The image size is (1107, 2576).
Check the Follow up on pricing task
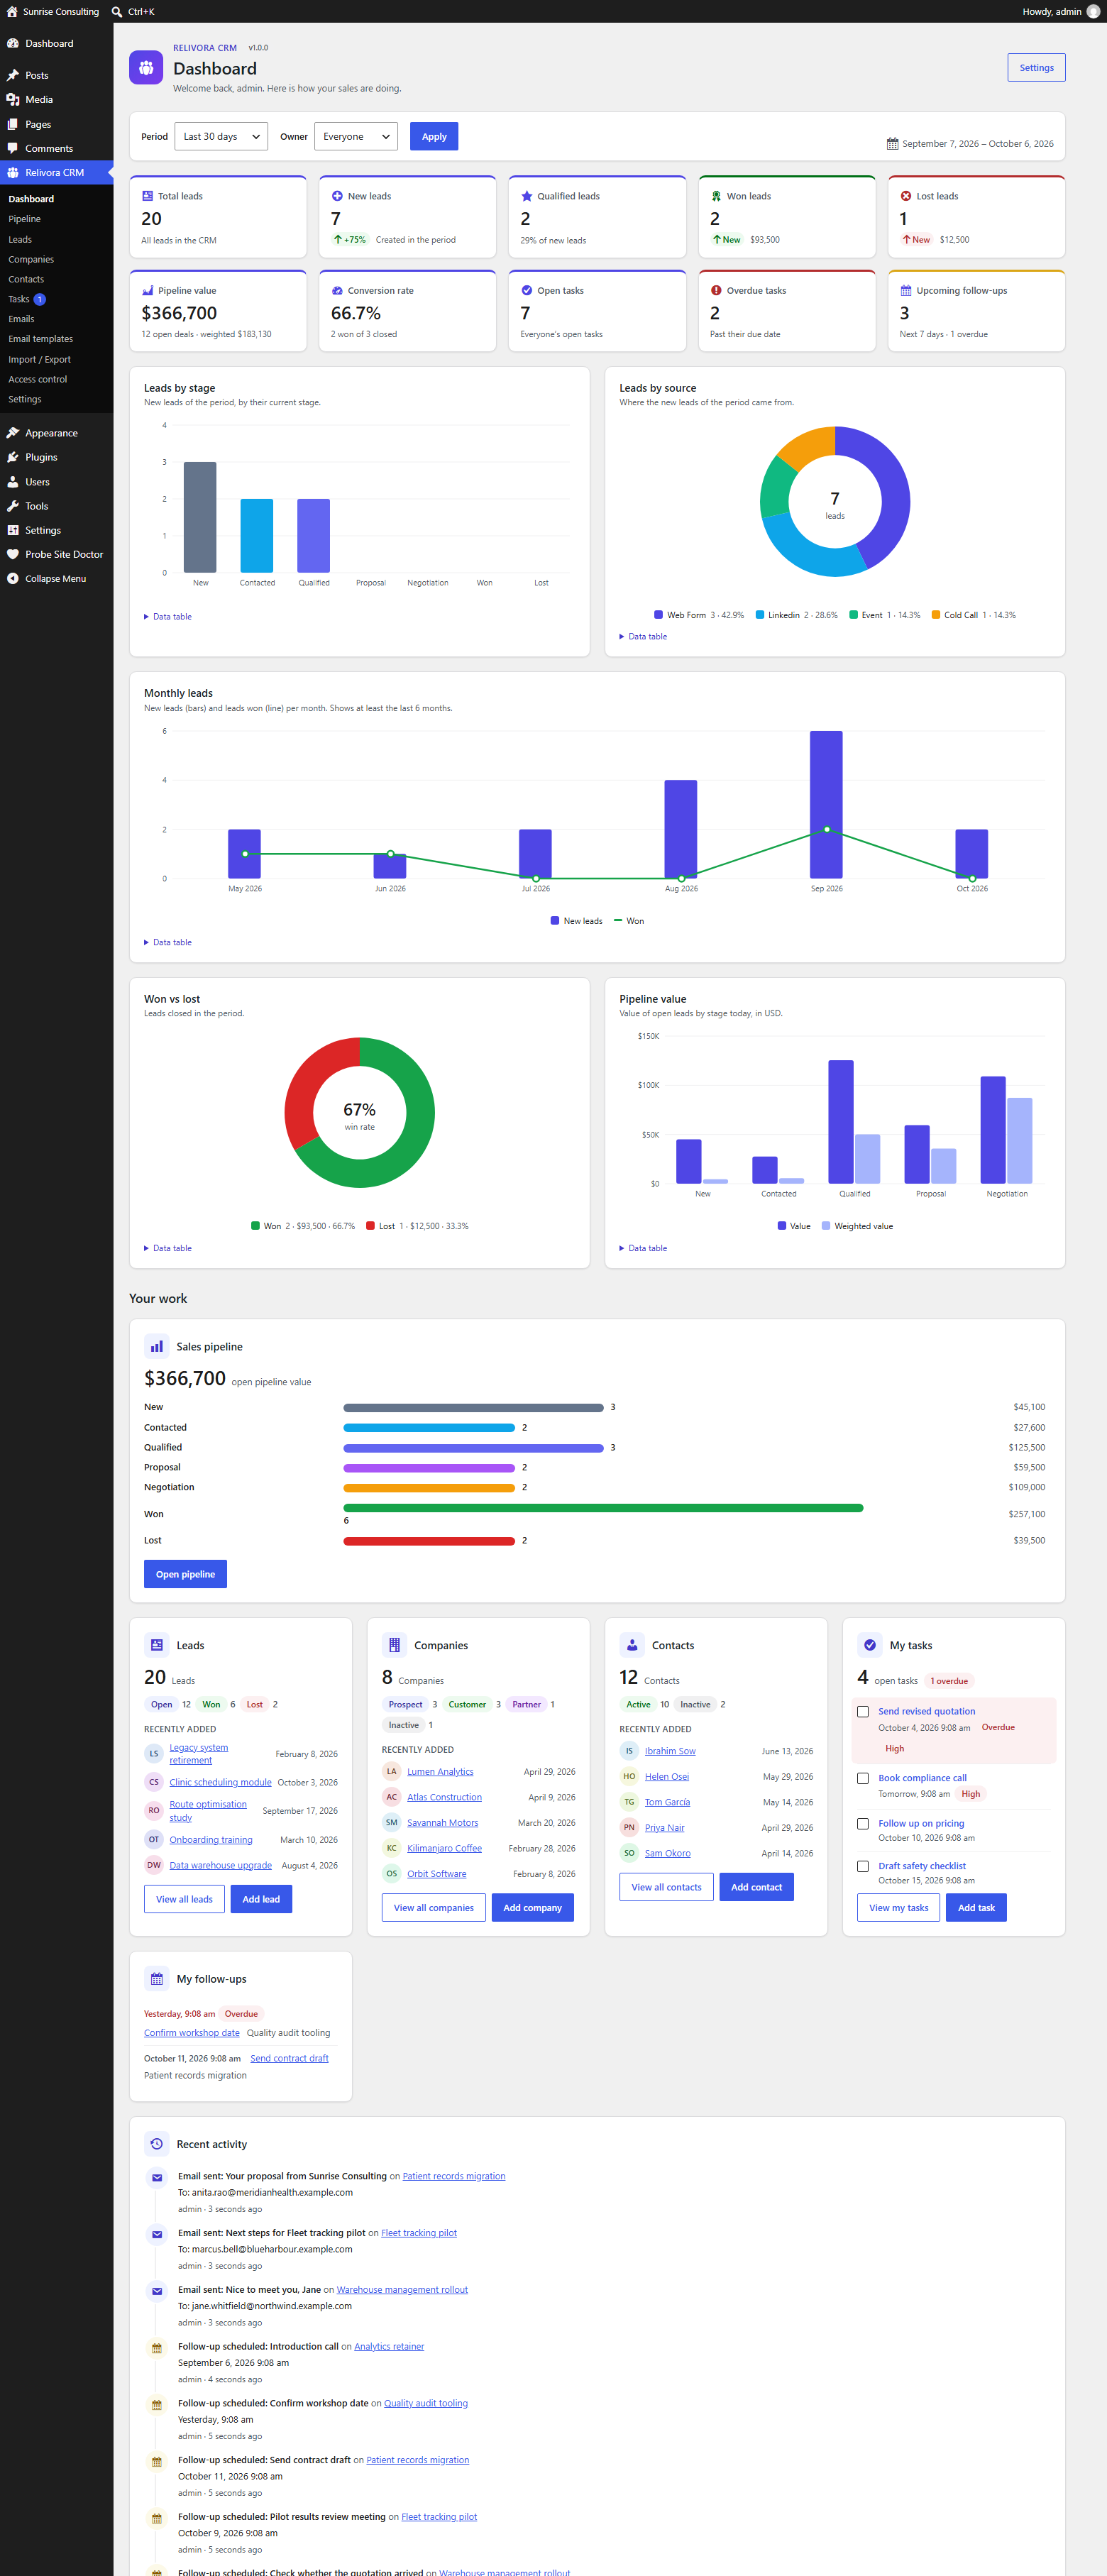point(863,1823)
